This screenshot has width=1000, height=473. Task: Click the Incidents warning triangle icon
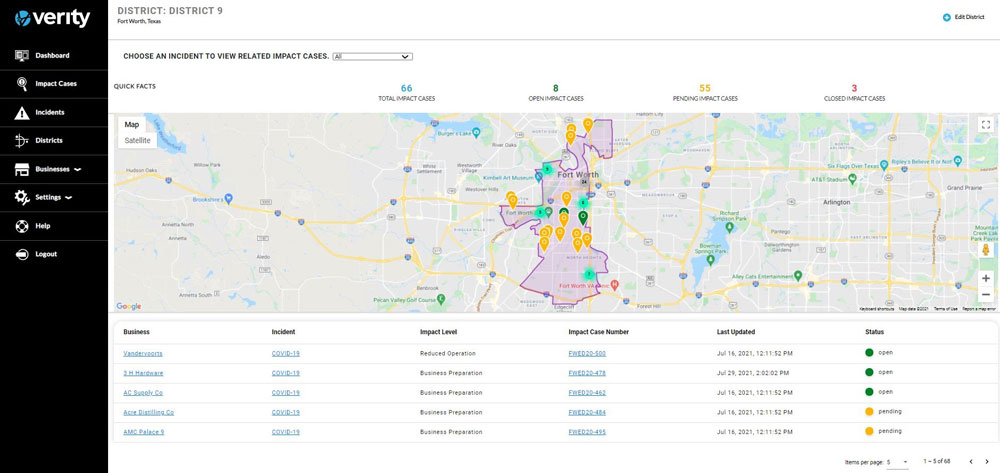tap(21, 113)
